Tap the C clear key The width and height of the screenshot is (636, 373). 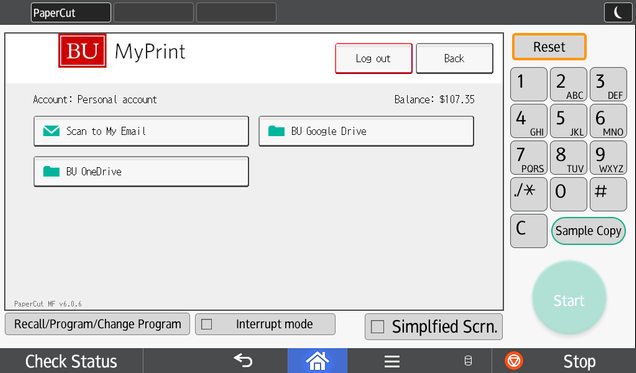click(x=529, y=231)
